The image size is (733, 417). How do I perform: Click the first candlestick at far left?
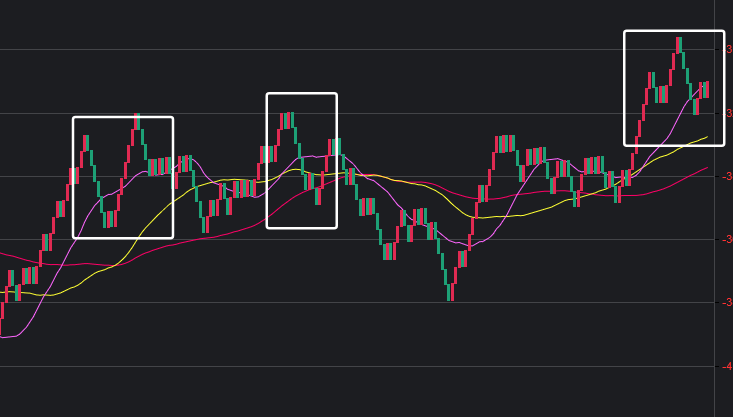[1, 323]
